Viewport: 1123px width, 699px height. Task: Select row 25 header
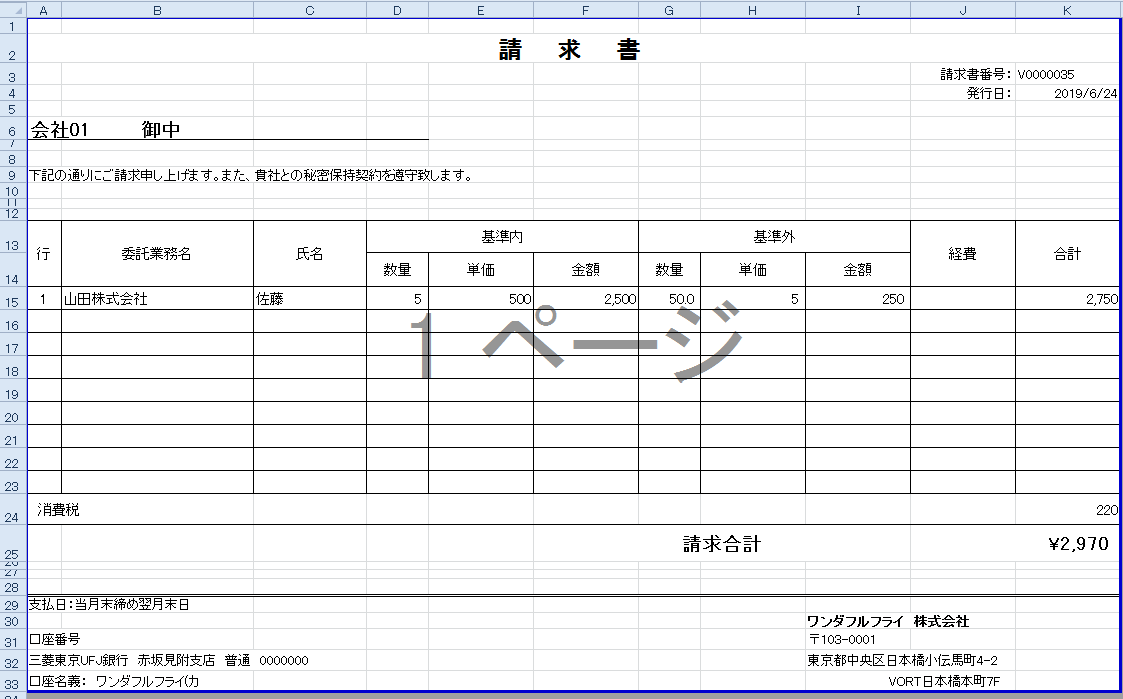[x=13, y=544]
